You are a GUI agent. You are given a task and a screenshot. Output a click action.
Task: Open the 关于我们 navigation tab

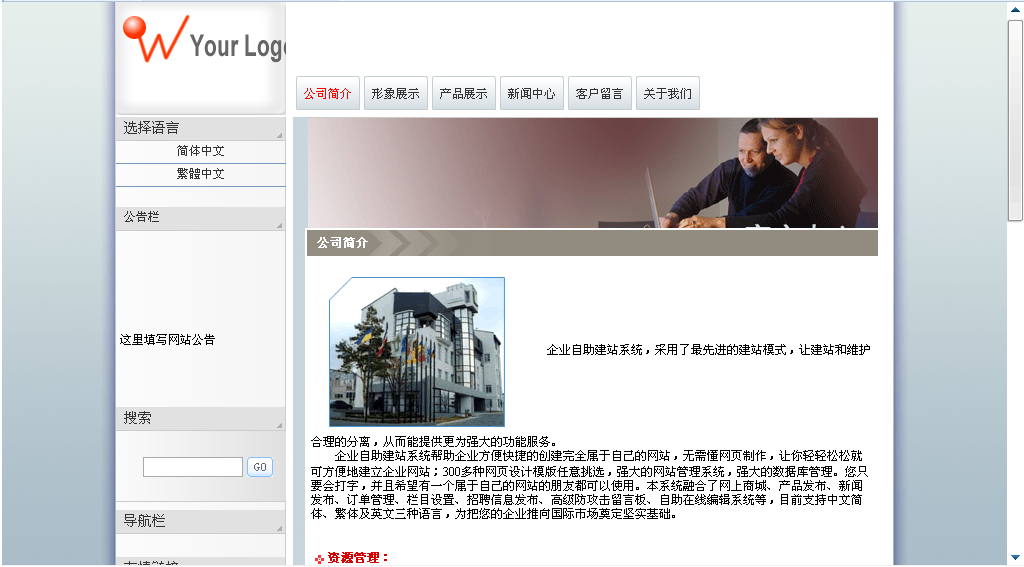(667, 93)
